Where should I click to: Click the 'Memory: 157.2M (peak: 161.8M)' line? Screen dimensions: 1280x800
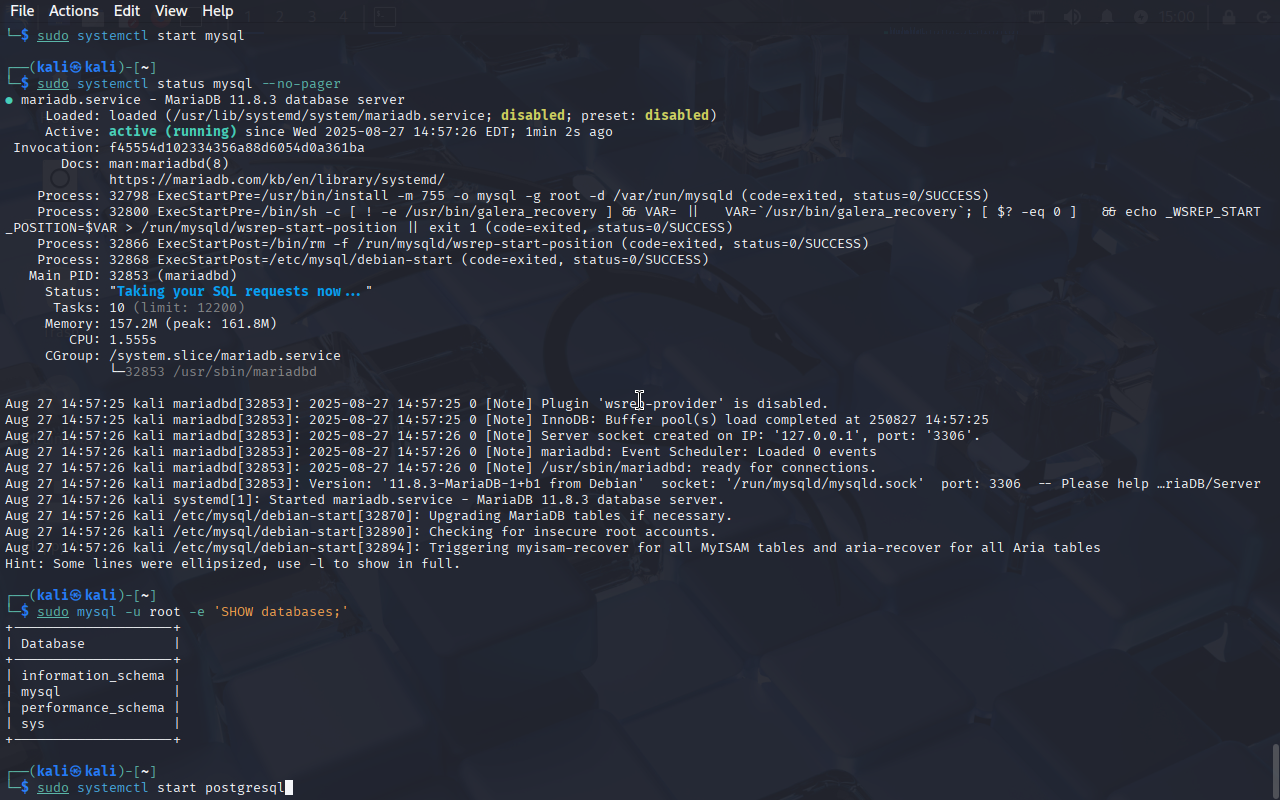click(x=161, y=324)
